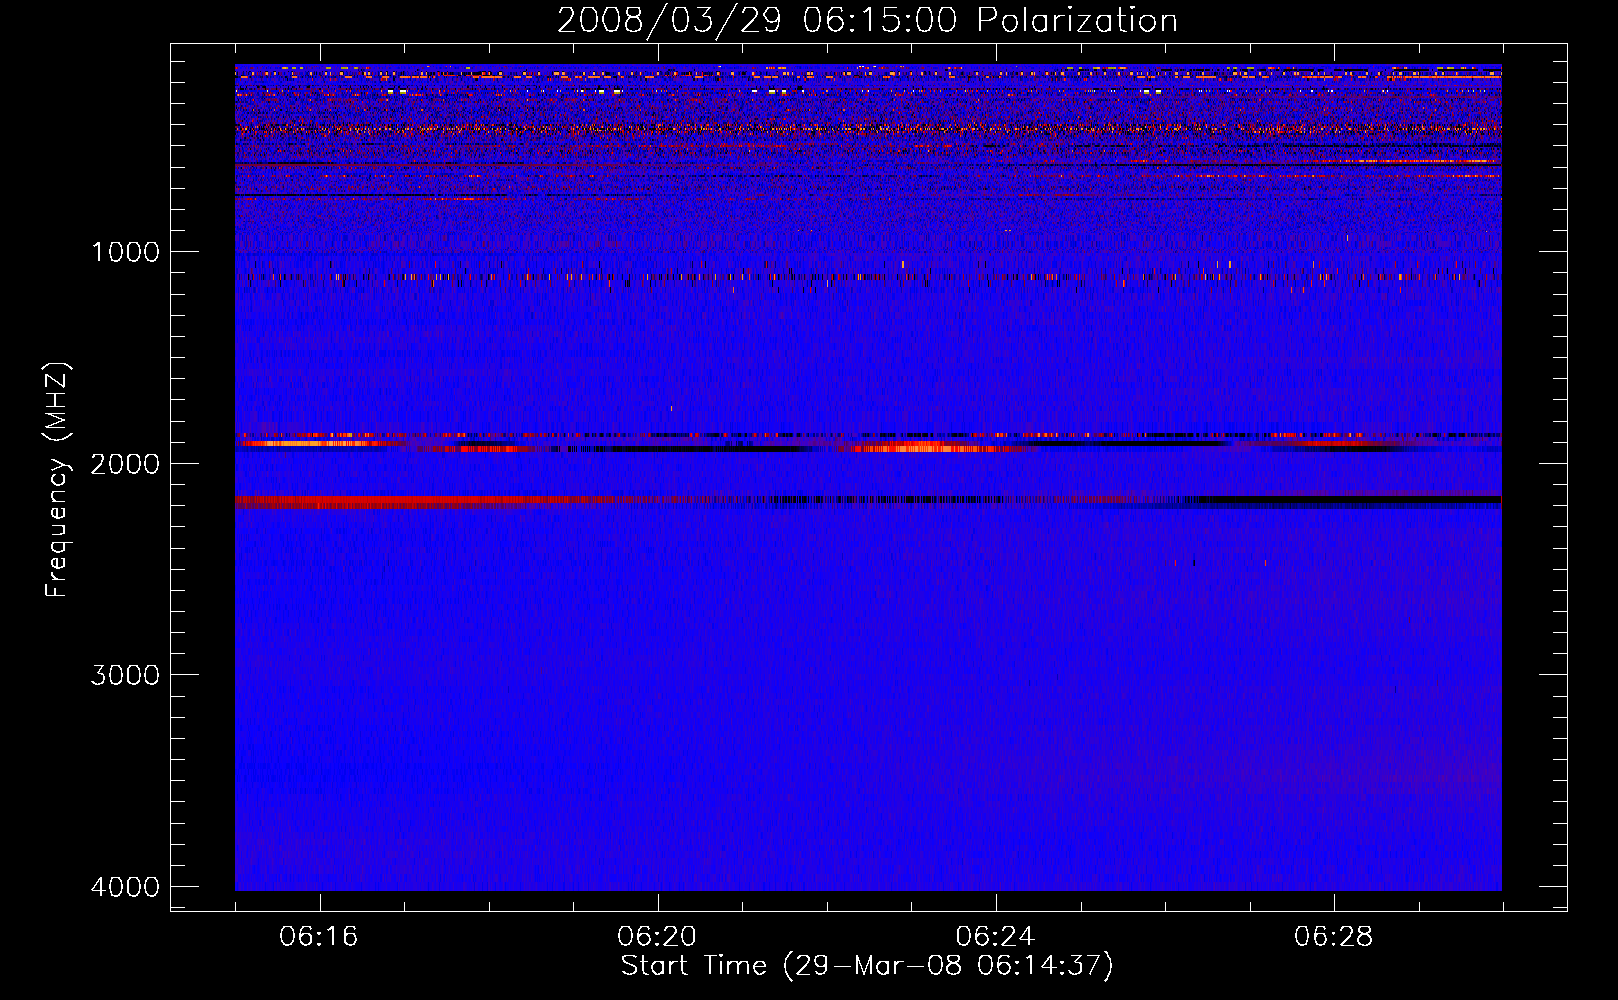Click the plot title '2008/03/29 06:15:00 Polarization'
Screen dimensions: 1618x1000
point(867,21)
